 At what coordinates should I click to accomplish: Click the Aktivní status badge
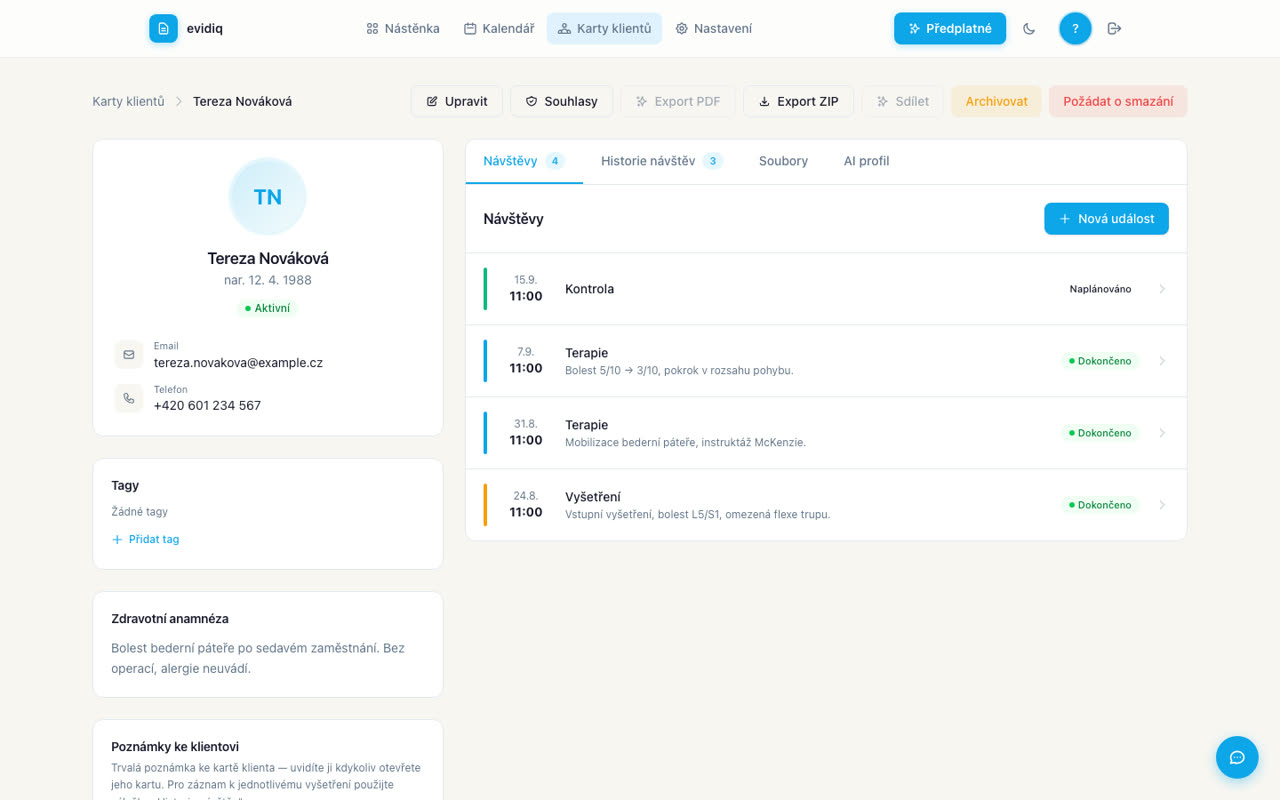268,308
